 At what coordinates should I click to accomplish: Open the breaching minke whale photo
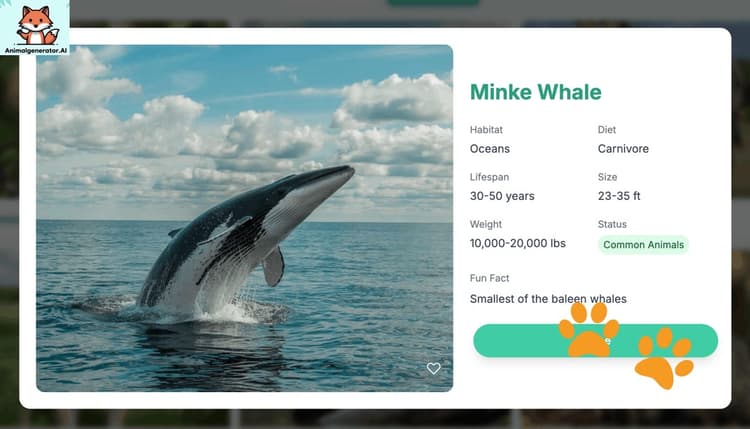(x=244, y=218)
